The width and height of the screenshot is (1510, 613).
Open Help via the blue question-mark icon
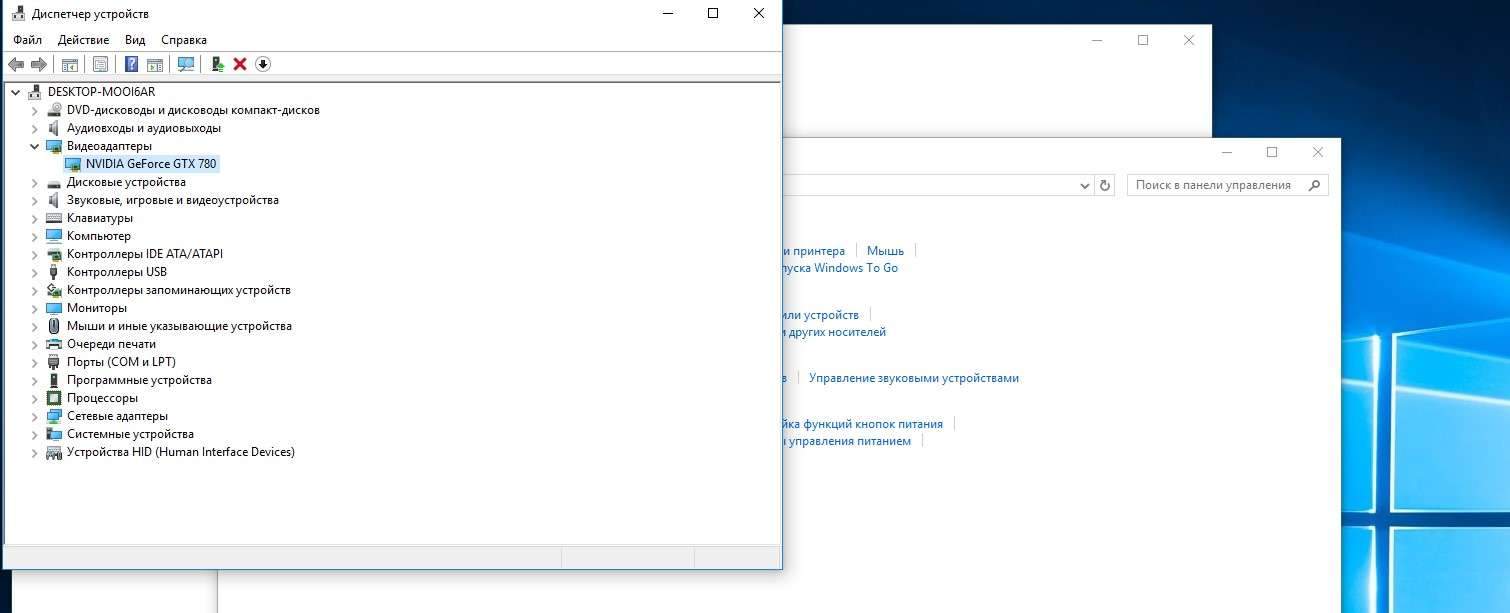[x=131, y=64]
